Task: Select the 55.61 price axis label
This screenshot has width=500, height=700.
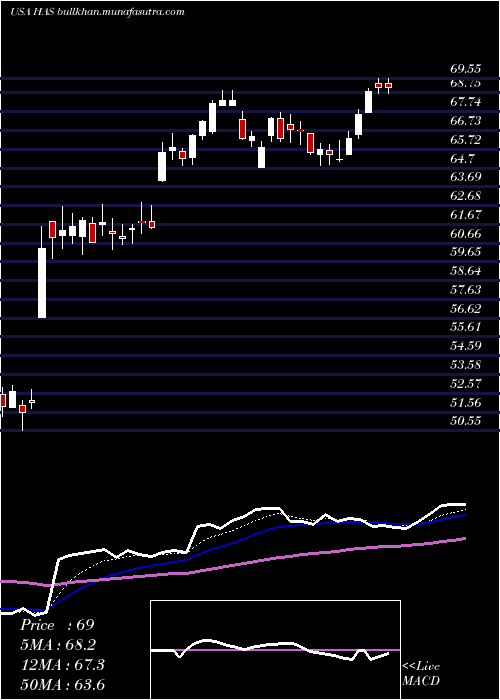Action: [466, 326]
